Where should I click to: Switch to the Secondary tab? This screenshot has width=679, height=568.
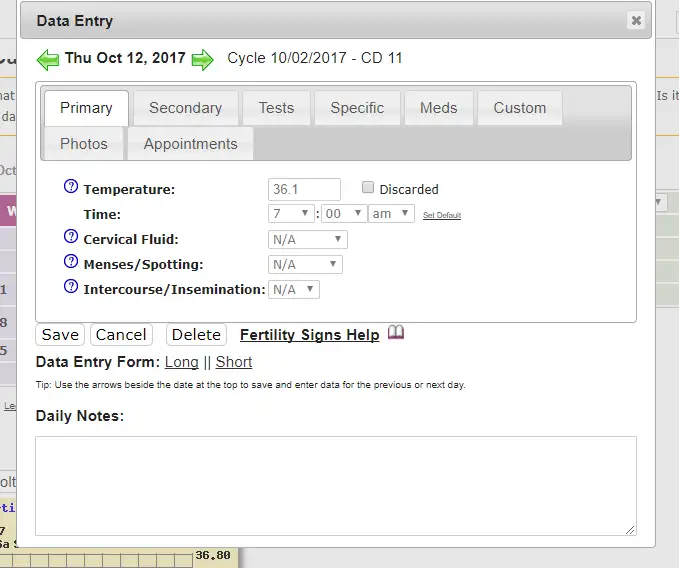click(185, 108)
